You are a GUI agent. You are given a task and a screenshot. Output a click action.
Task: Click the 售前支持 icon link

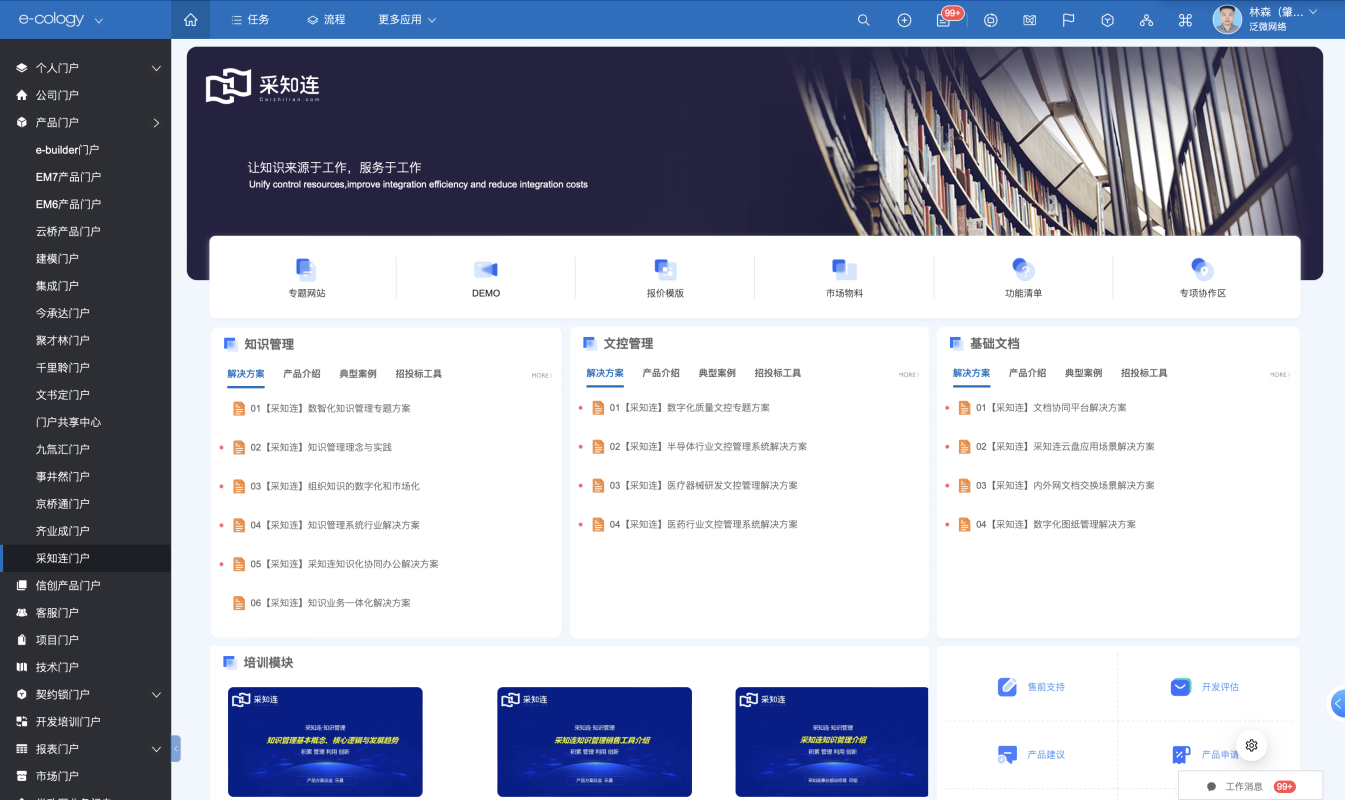point(1008,687)
